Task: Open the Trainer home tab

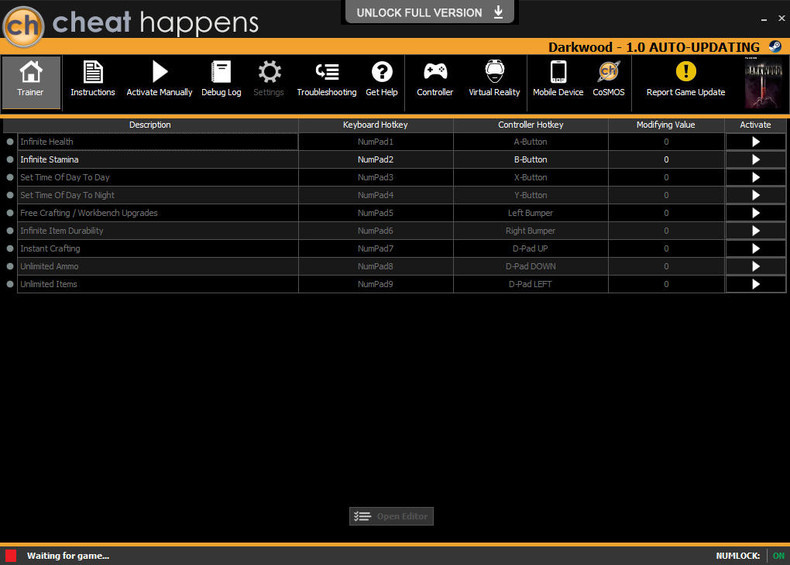Action: (x=31, y=82)
